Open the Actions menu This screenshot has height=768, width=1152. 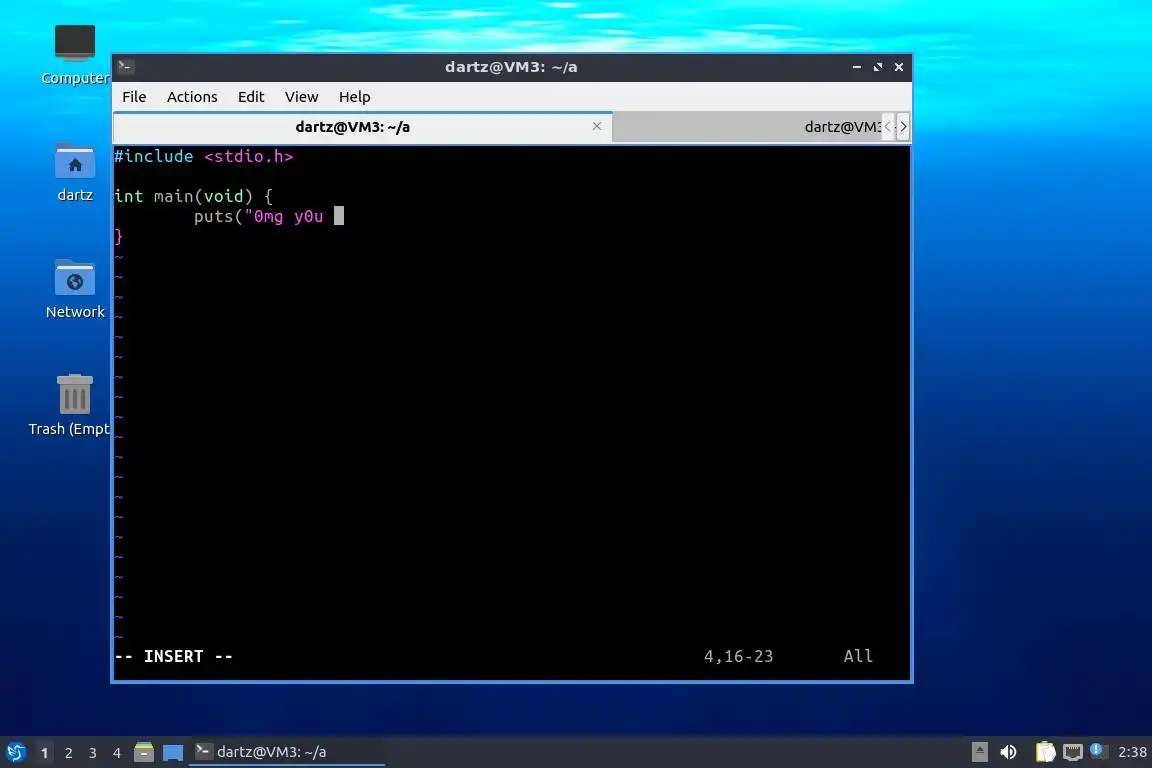[192, 97]
